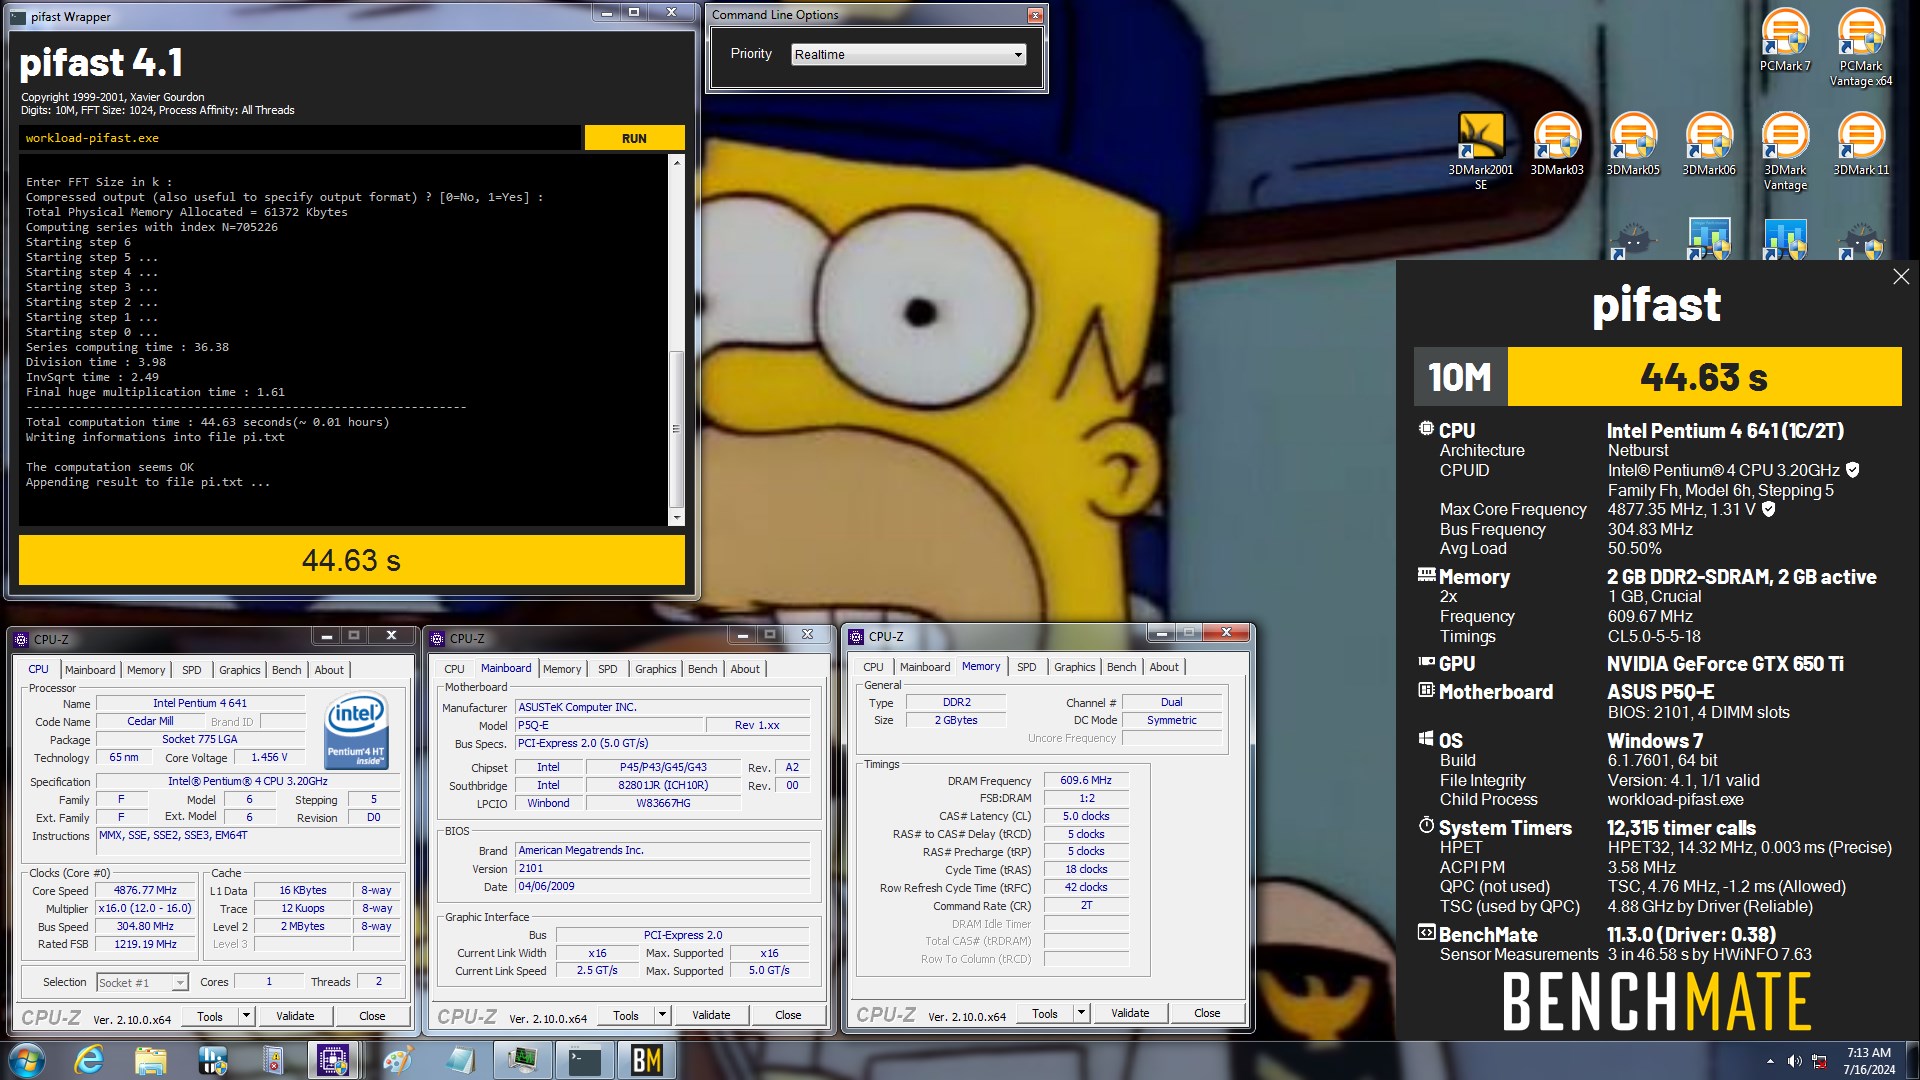Open Bench tab in the first CPU-Z window
The width and height of the screenshot is (1920, 1080).
287,670
